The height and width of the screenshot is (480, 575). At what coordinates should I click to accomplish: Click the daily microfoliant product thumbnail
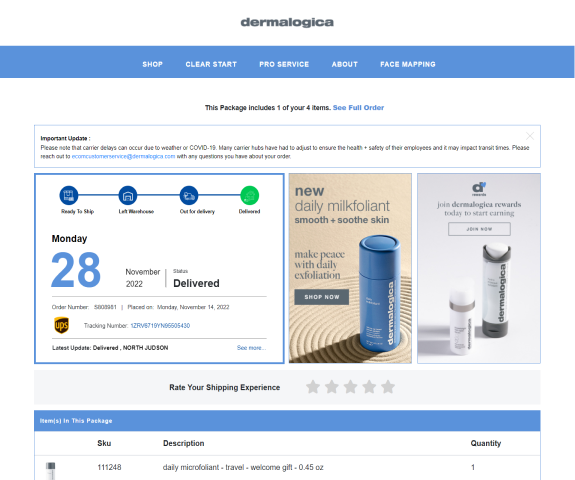(x=51, y=471)
